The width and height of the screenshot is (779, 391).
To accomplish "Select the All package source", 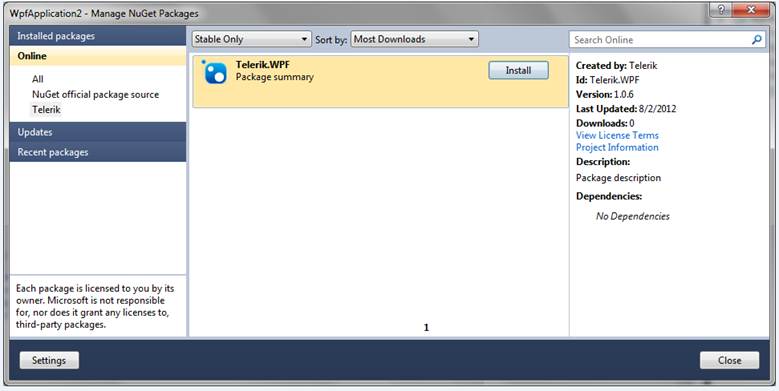I will tap(38, 79).
